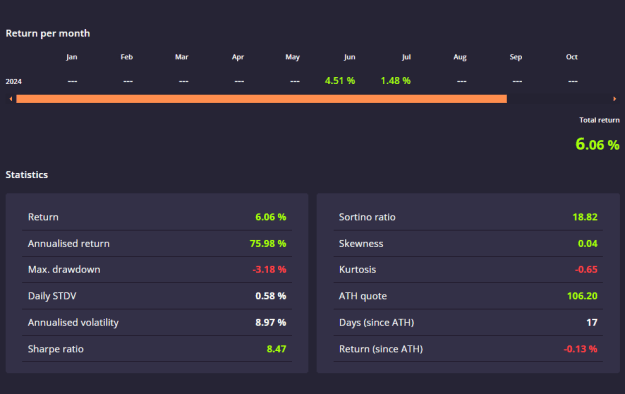Click the Jun column header
The image size is (625, 394).
350,57
